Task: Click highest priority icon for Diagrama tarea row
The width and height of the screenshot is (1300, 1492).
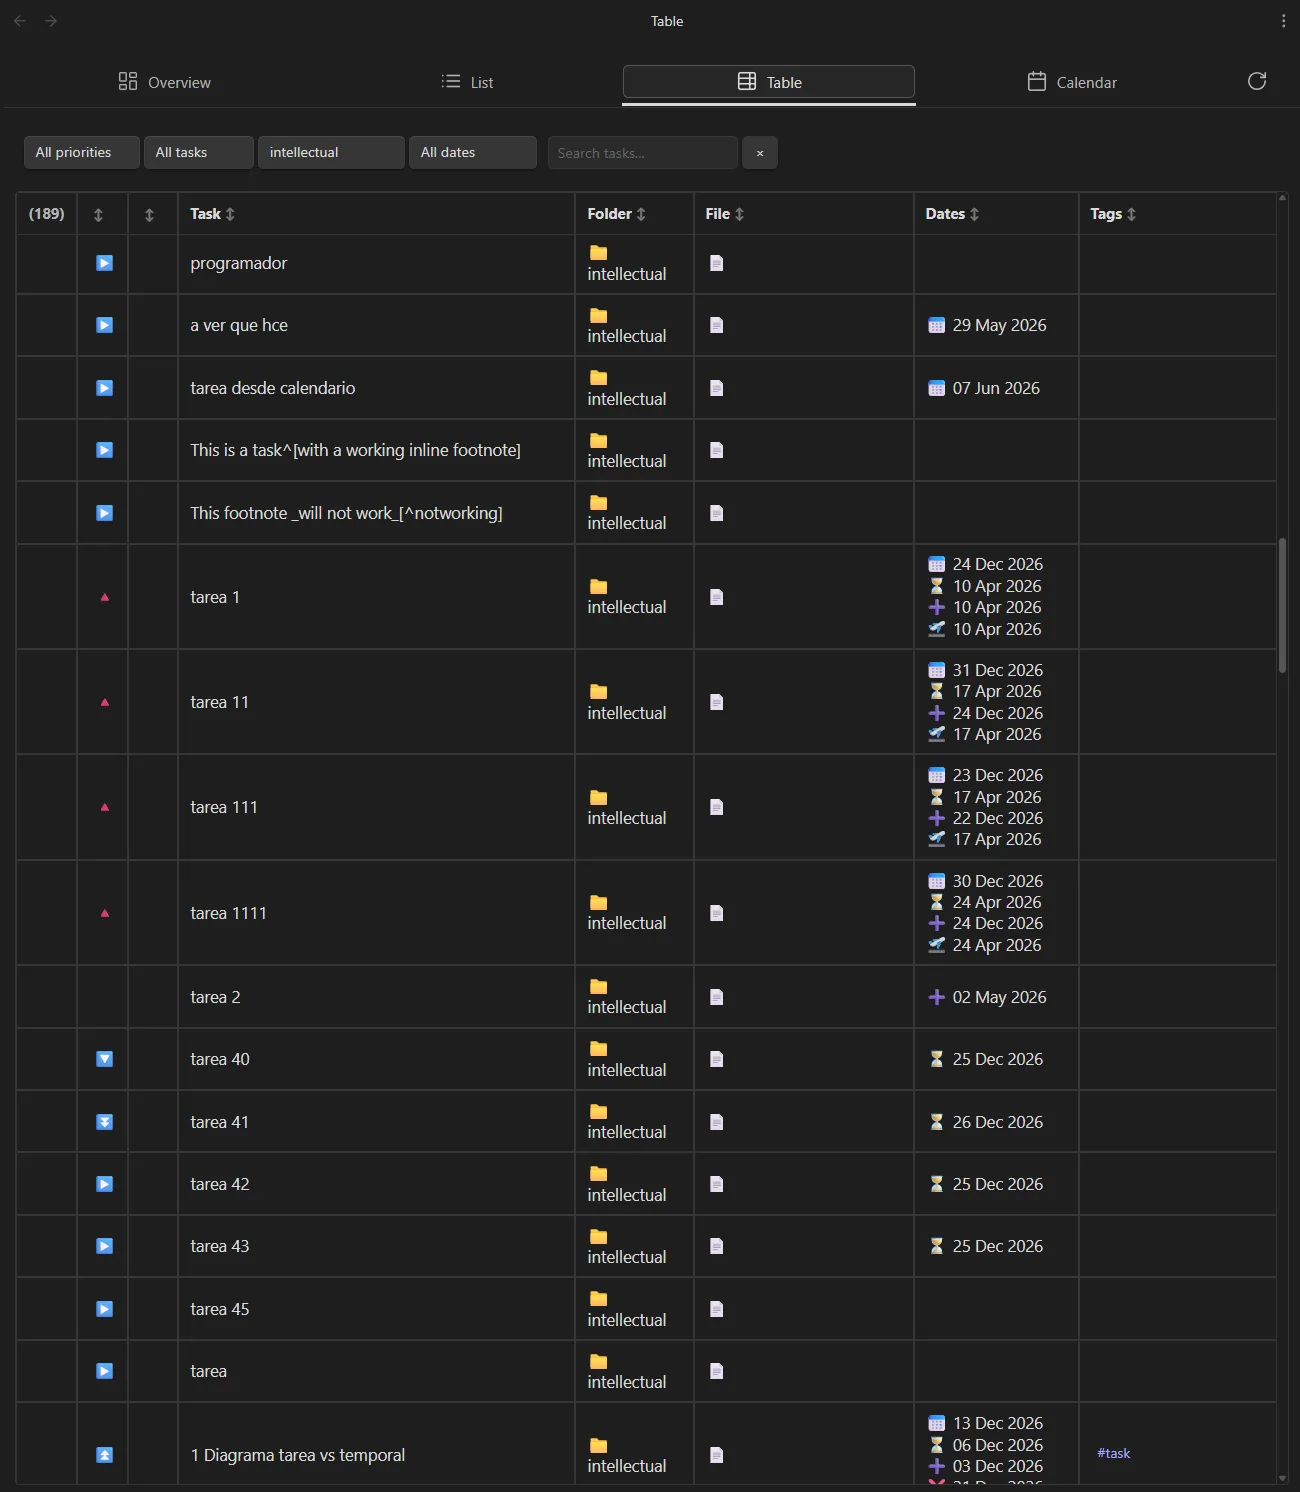Action: (104, 1455)
